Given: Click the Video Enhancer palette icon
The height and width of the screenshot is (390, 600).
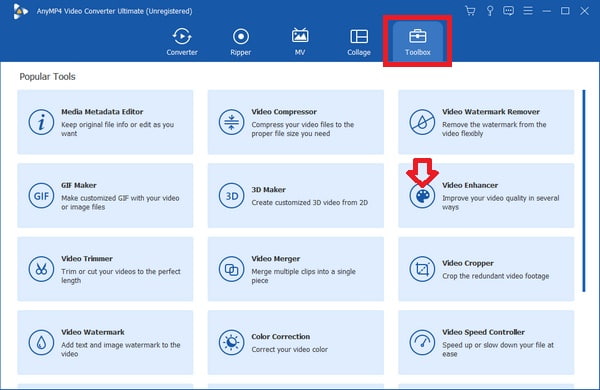Looking at the screenshot, I should click(422, 196).
